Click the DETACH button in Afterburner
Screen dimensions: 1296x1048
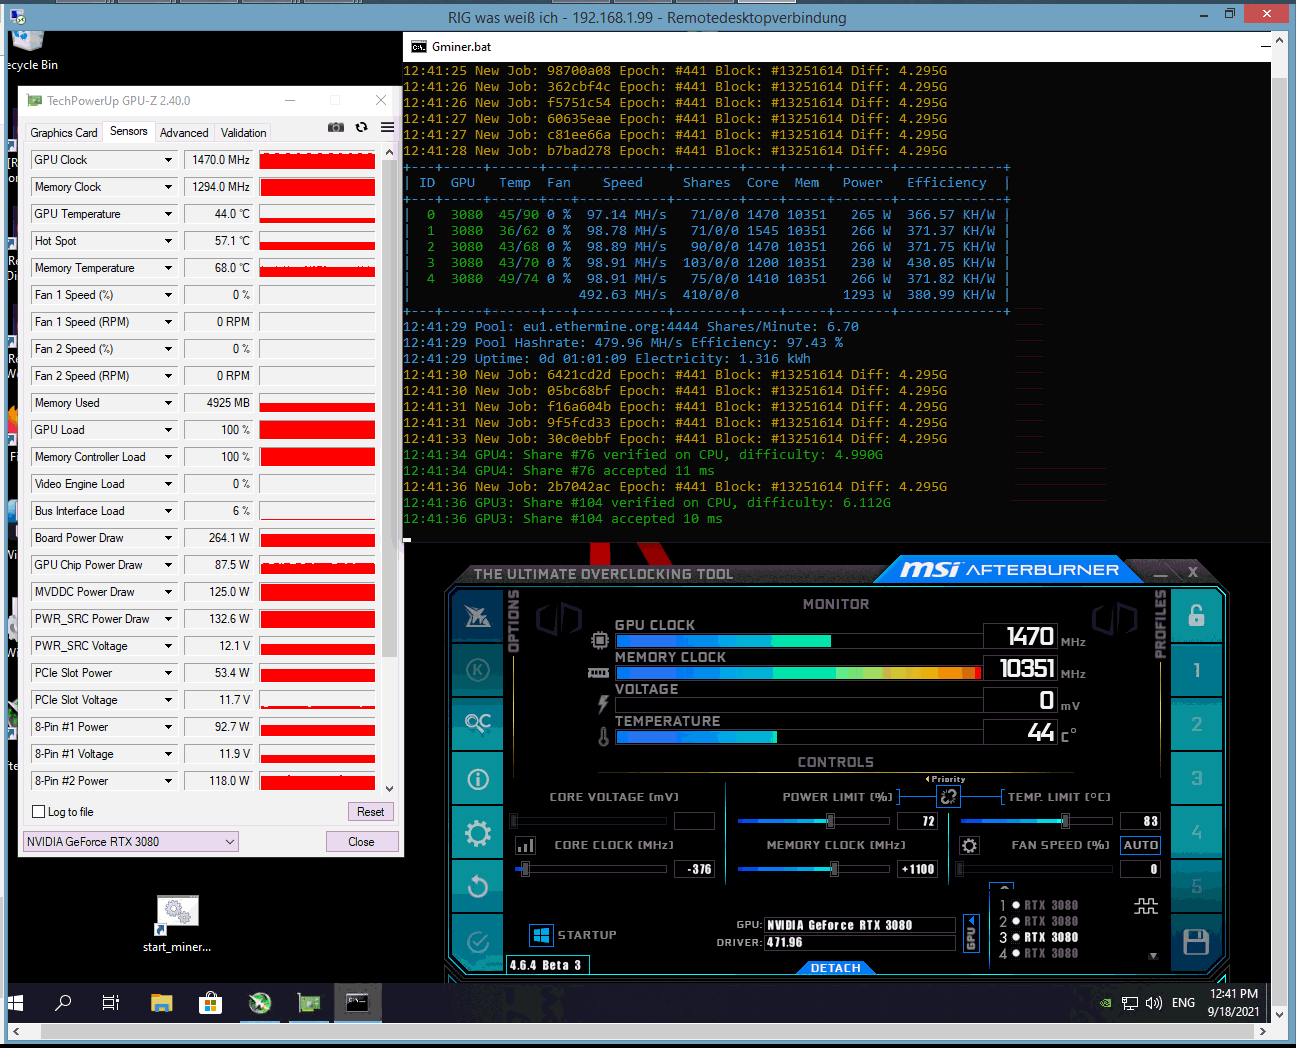click(836, 968)
